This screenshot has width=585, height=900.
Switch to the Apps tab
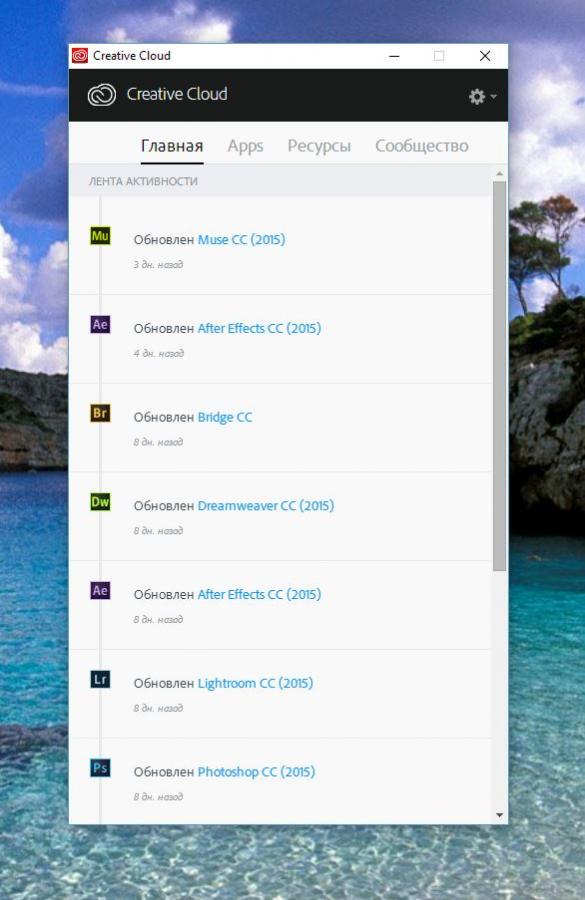click(x=245, y=146)
